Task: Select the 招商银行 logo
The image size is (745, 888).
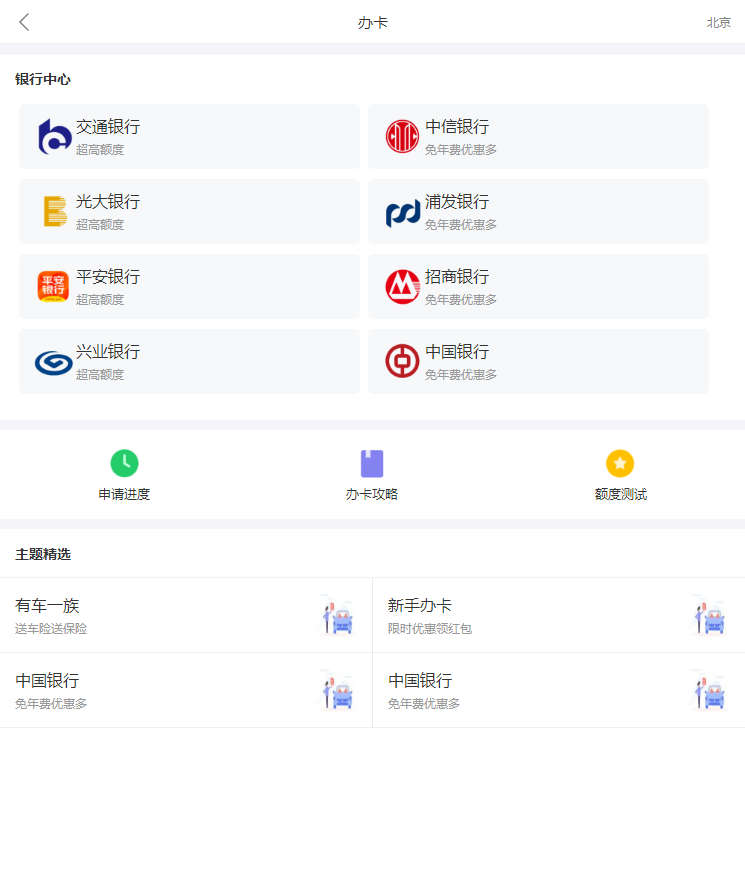Action: [x=402, y=287]
